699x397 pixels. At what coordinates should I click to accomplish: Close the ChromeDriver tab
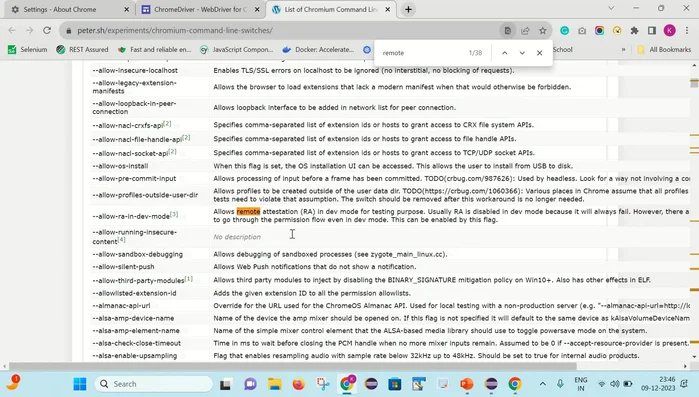click(257, 9)
